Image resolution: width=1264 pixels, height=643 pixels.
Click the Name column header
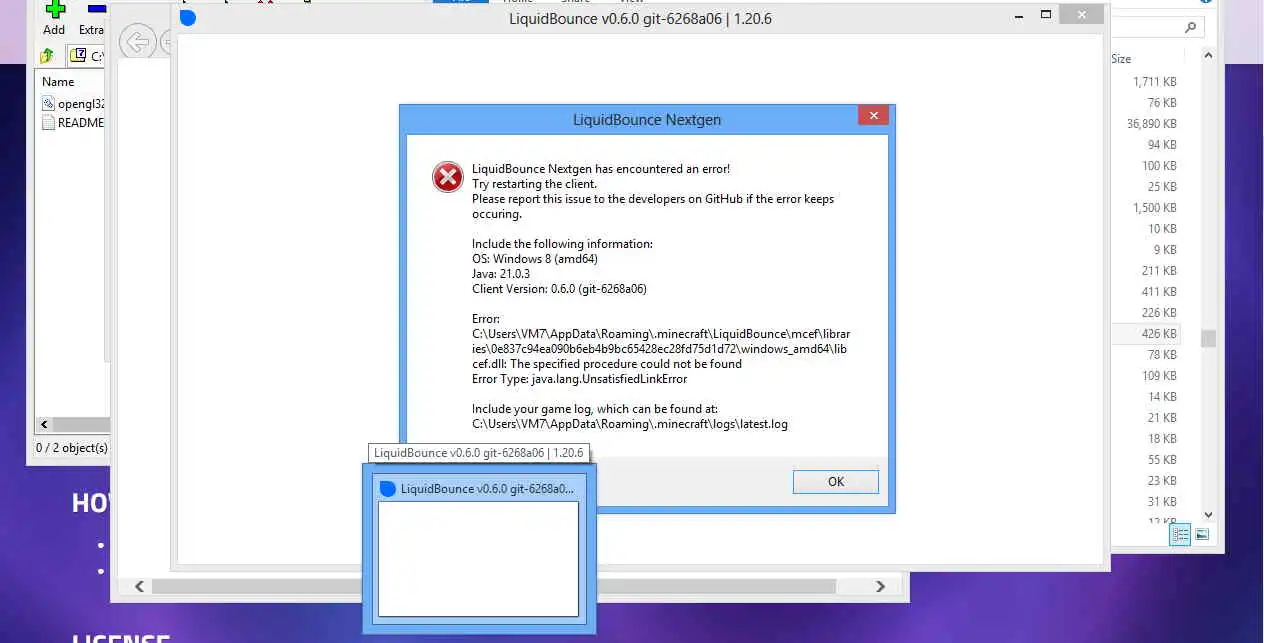click(x=58, y=81)
